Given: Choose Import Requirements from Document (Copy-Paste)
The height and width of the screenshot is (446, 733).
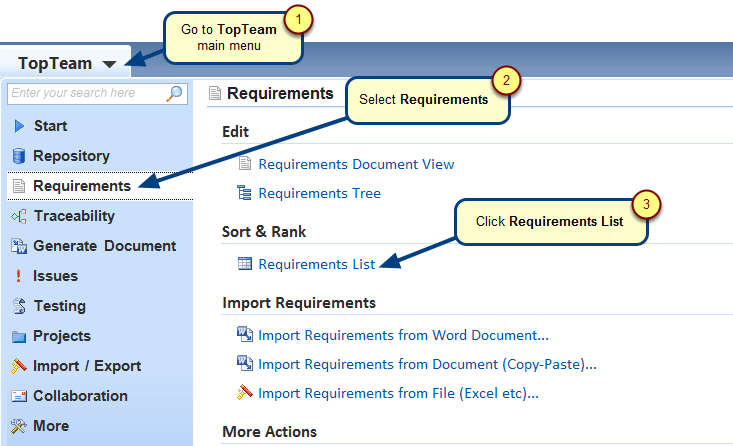Looking at the screenshot, I should click(x=427, y=364).
